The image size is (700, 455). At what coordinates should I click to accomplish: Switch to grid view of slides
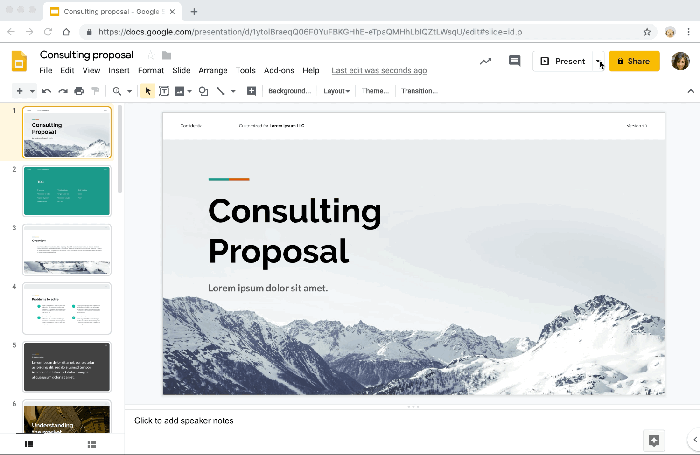click(91, 443)
